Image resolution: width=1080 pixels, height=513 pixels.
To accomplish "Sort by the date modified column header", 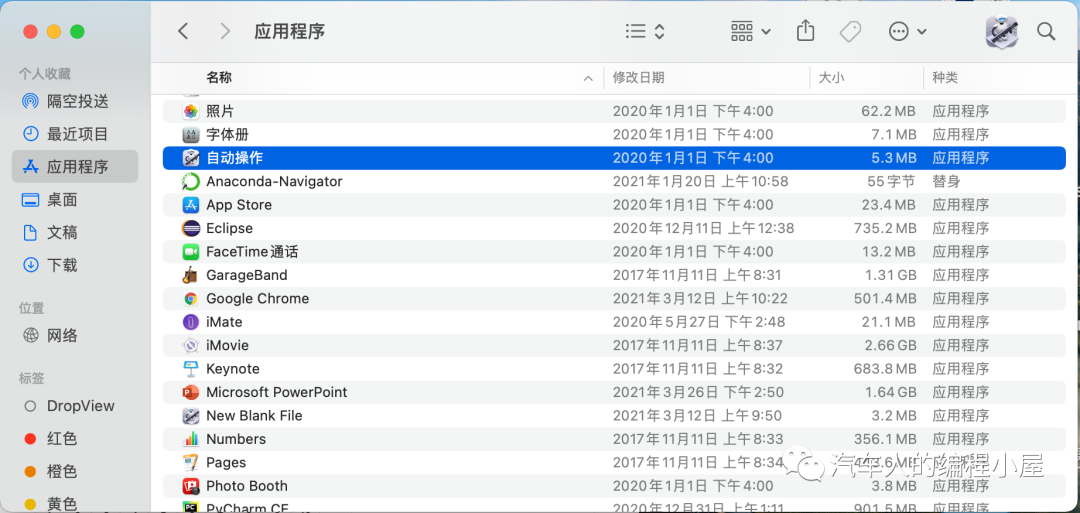I will tap(639, 77).
